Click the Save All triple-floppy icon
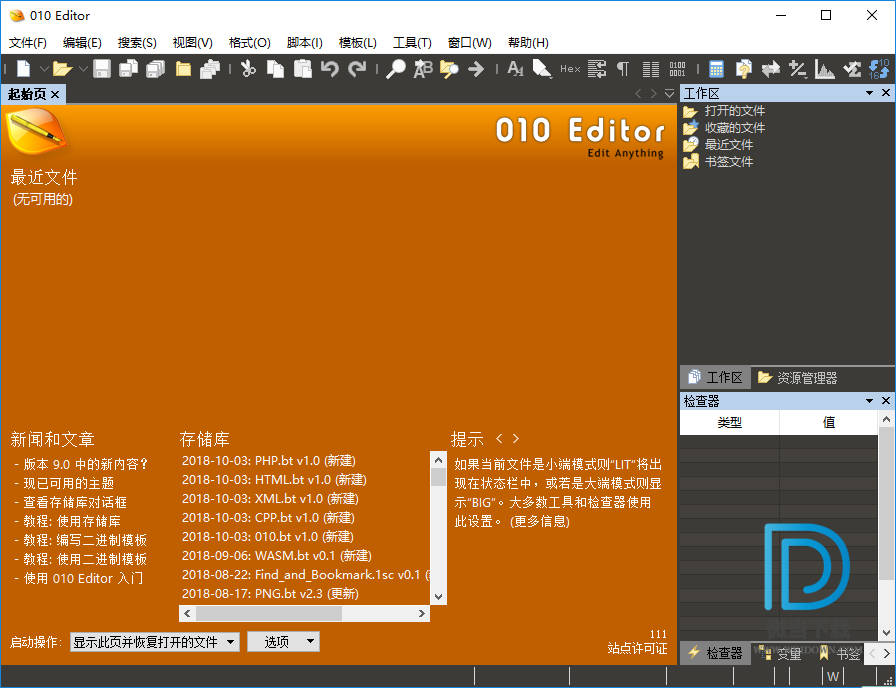This screenshot has width=896, height=688. point(155,69)
